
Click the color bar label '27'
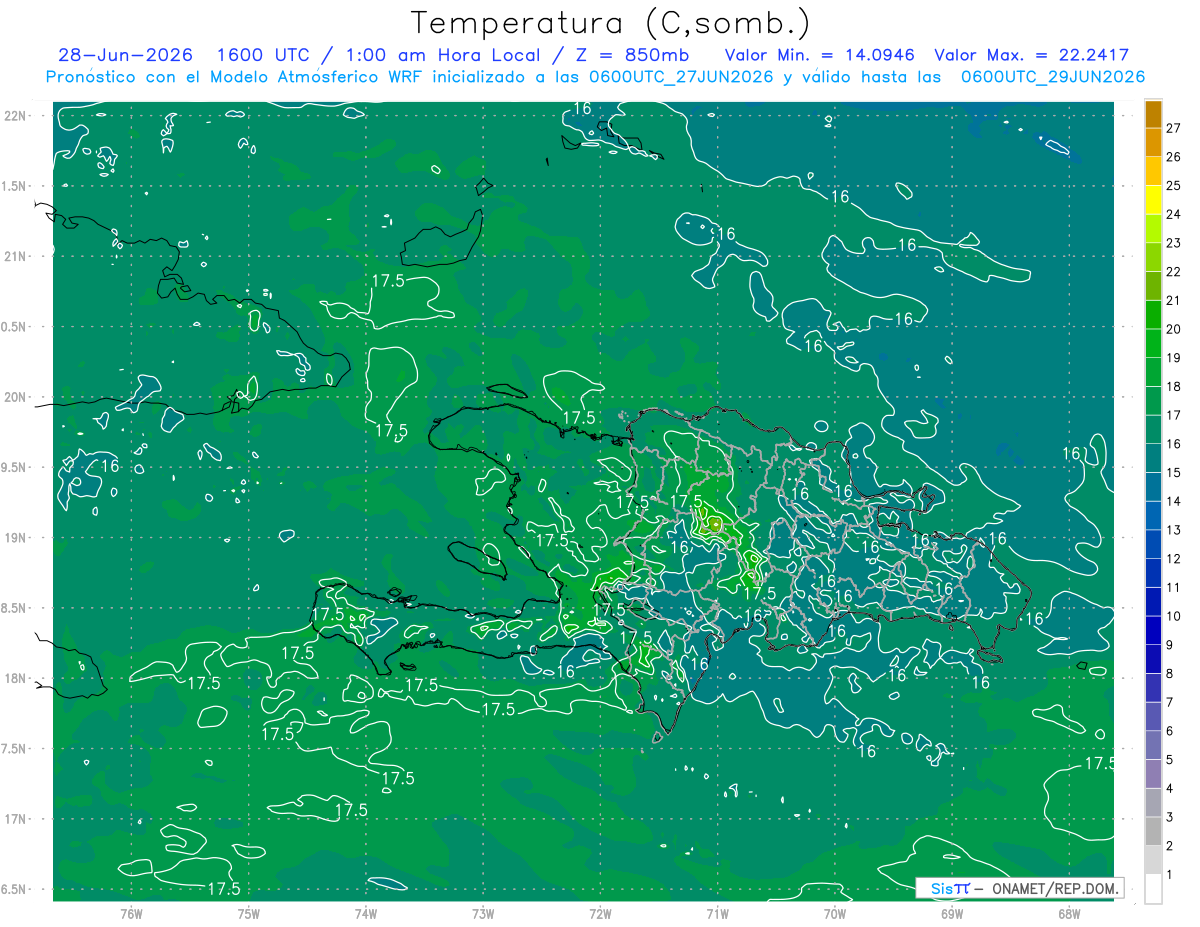[1174, 128]
